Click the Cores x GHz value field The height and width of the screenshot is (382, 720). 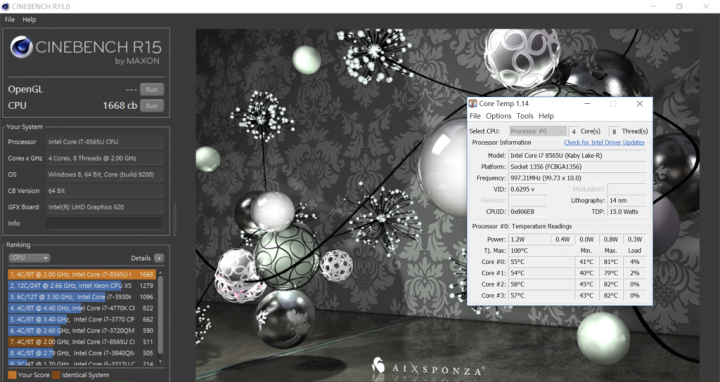(x=105, y=158)
